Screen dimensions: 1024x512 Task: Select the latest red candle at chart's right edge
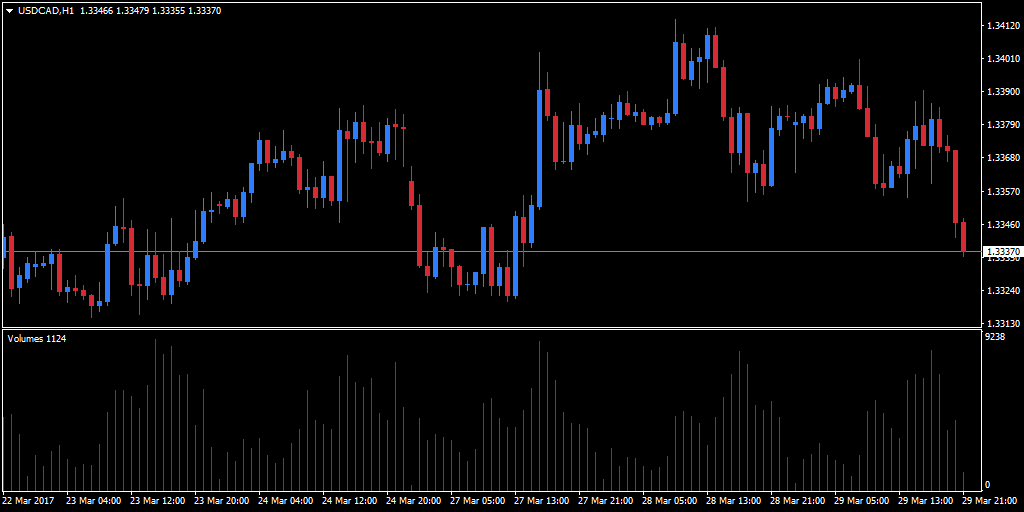click(x=963, y=237)
